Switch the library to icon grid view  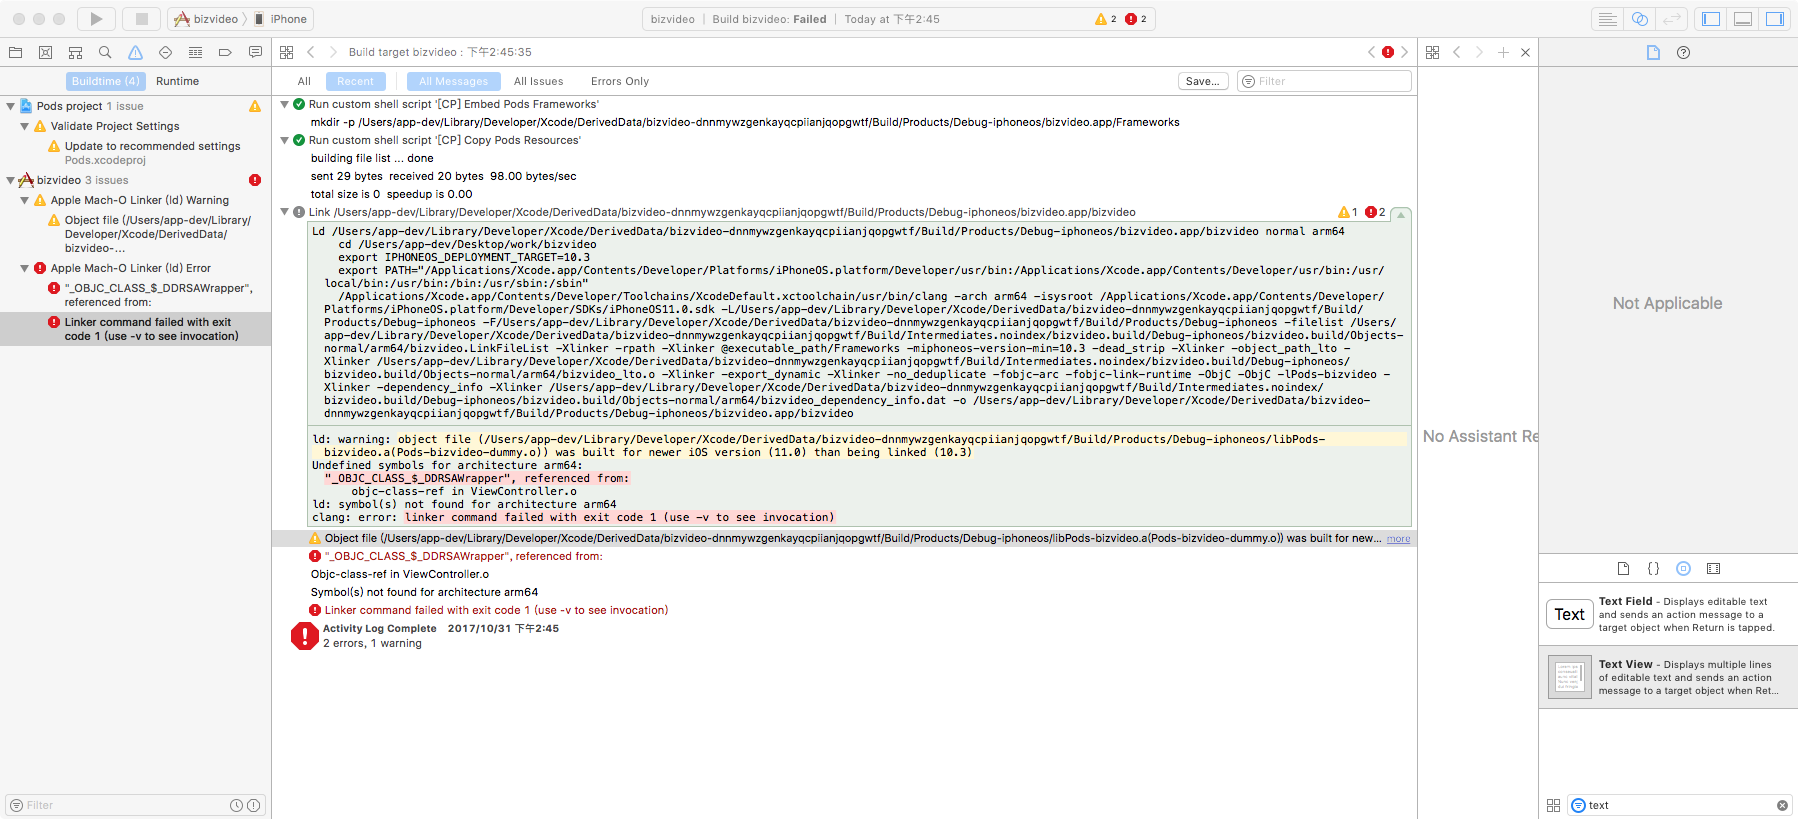pyautogui.click(x=1553, y=805)
